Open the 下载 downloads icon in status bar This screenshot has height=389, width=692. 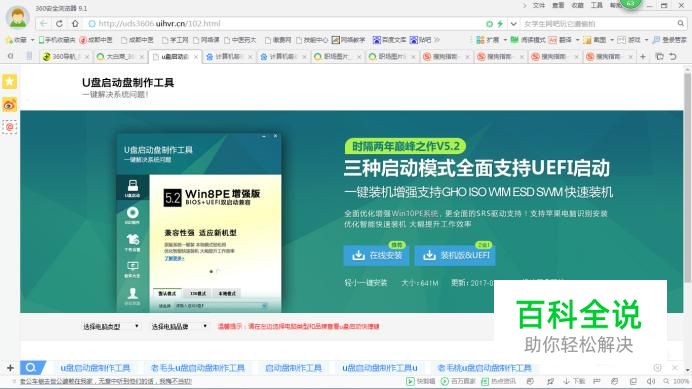tap(574, 381)
